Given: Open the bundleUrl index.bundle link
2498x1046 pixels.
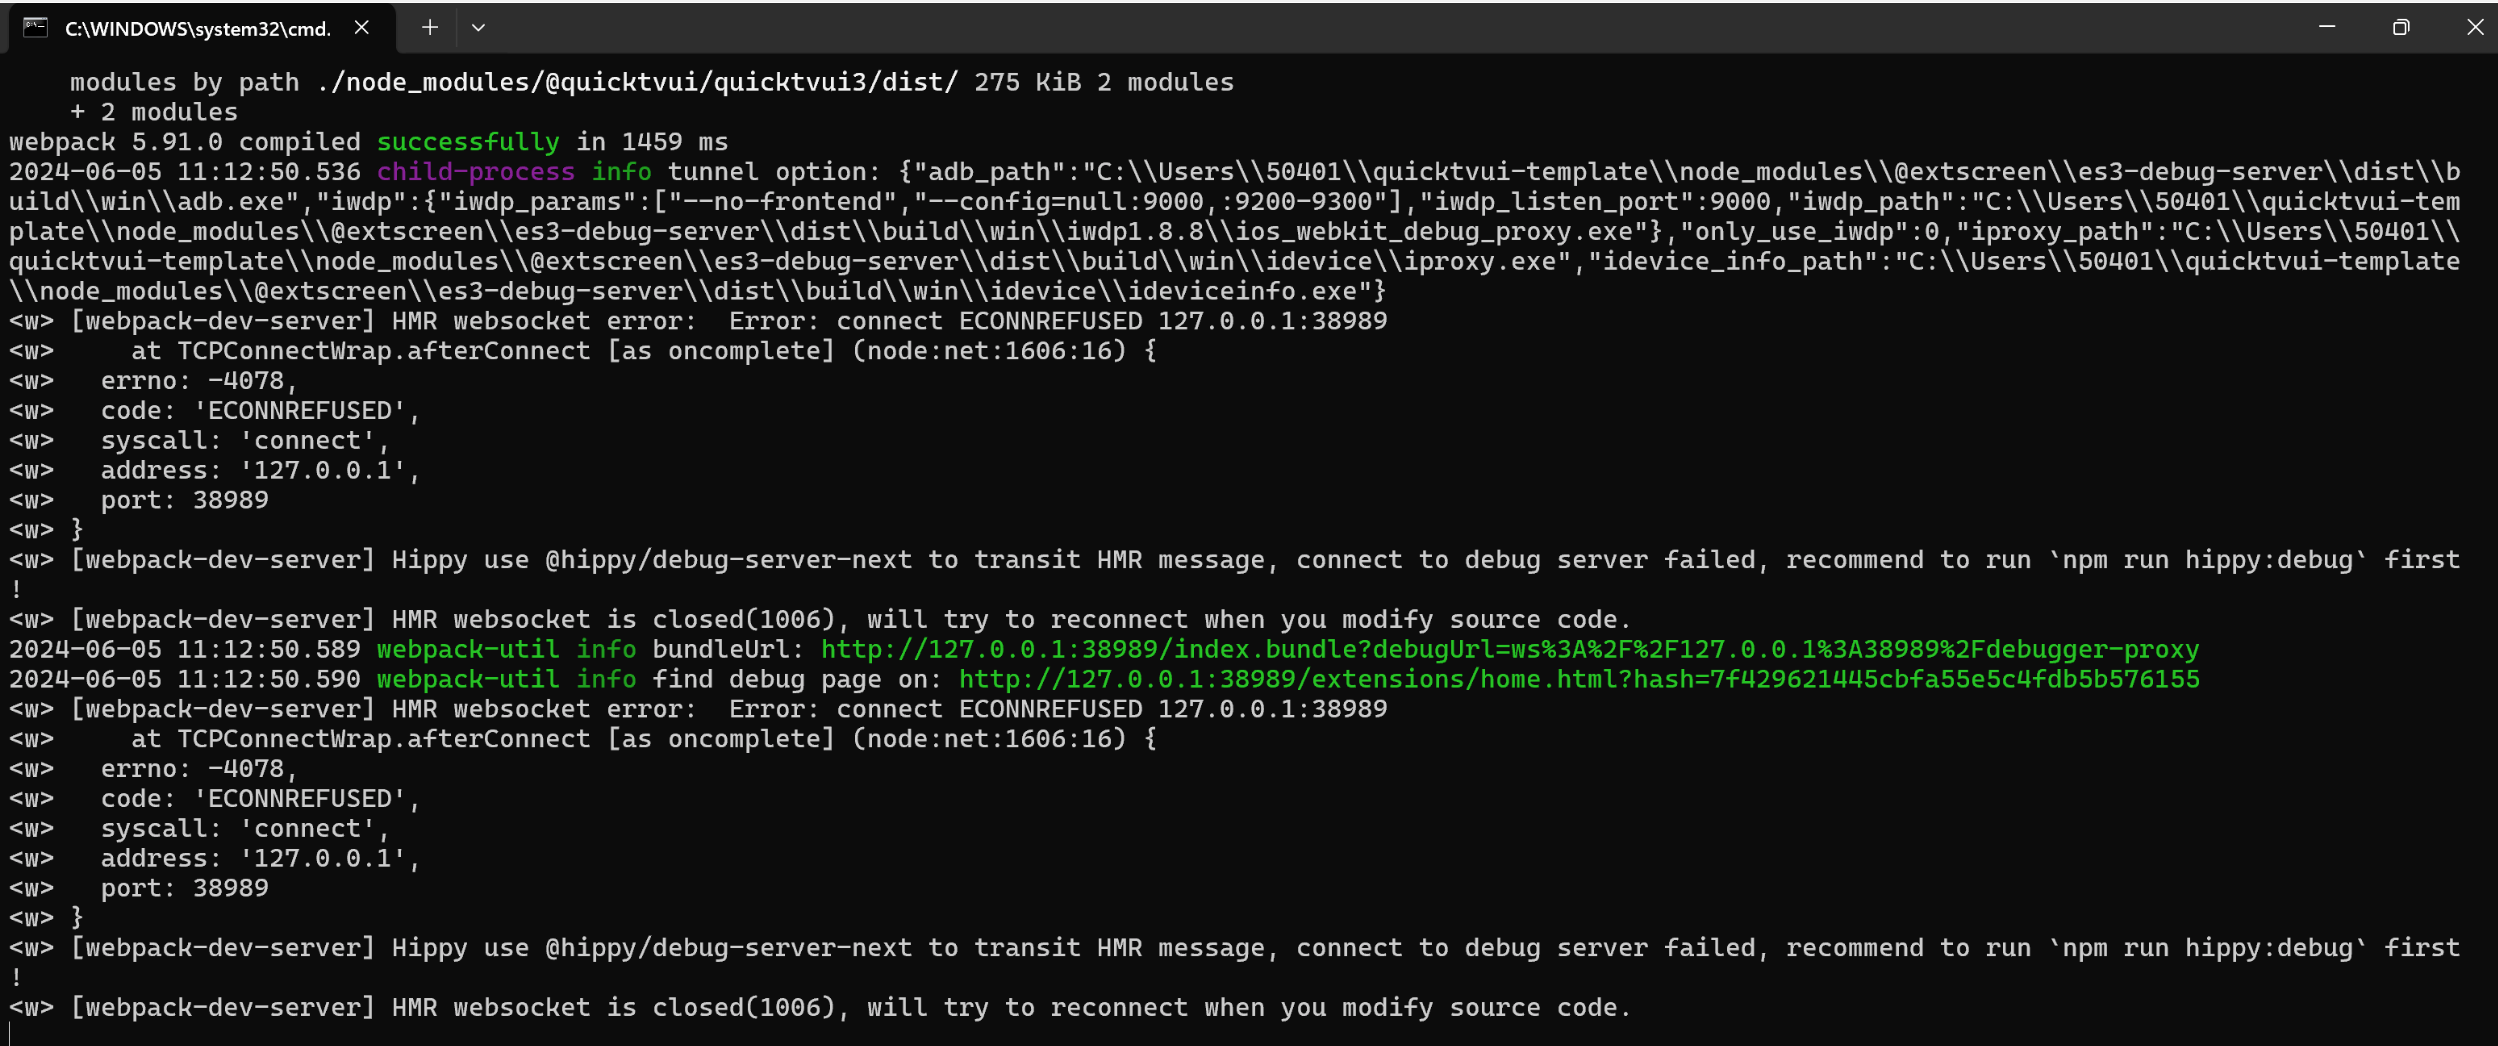Looking at the screenshot, I should pyautogui.click(x=1510, y=650).
